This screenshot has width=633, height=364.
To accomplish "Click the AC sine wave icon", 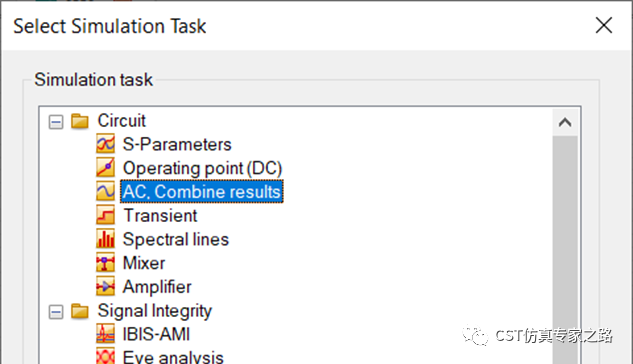I will click(105, 191).
